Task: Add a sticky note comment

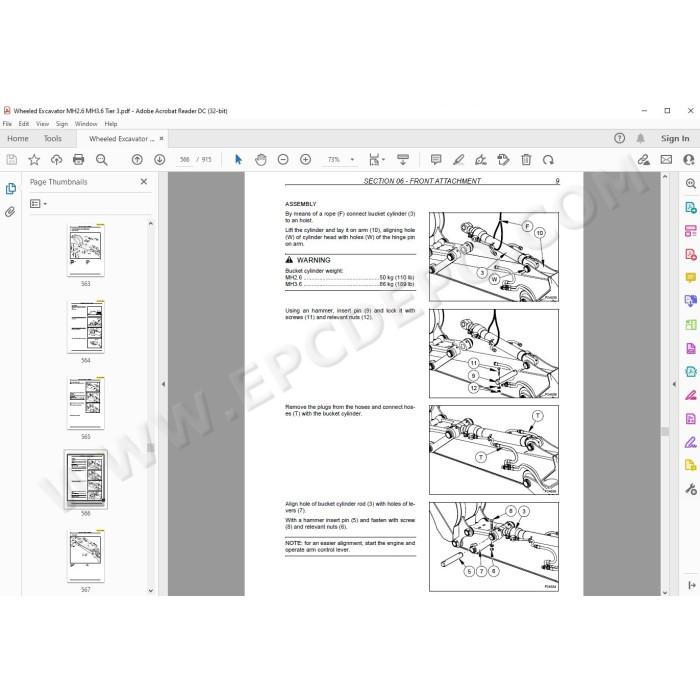Action: pos(436,160)
